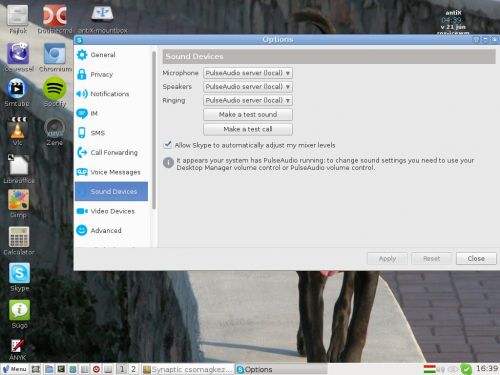Launch the Gimp desktop icon
The image size is (500, 375).
(x=19, y=200)
